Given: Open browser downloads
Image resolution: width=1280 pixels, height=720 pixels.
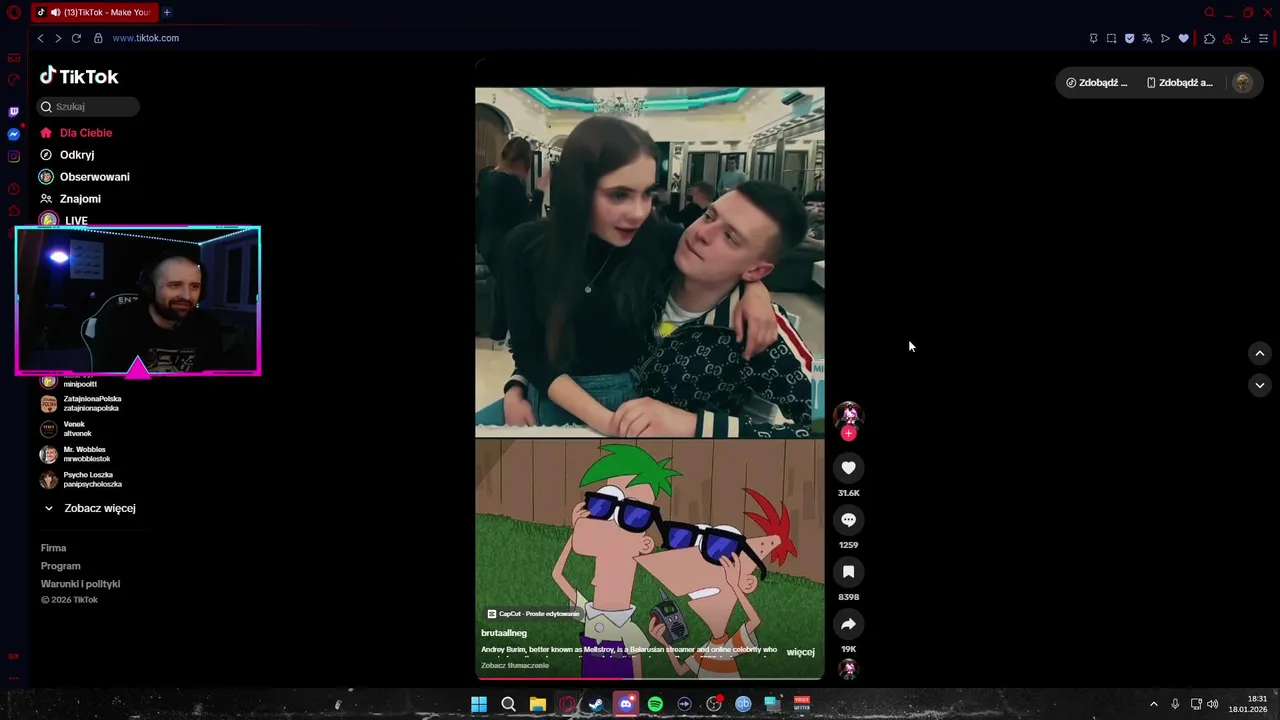Looking at the screenshot, I should (x=1245, y=38).
